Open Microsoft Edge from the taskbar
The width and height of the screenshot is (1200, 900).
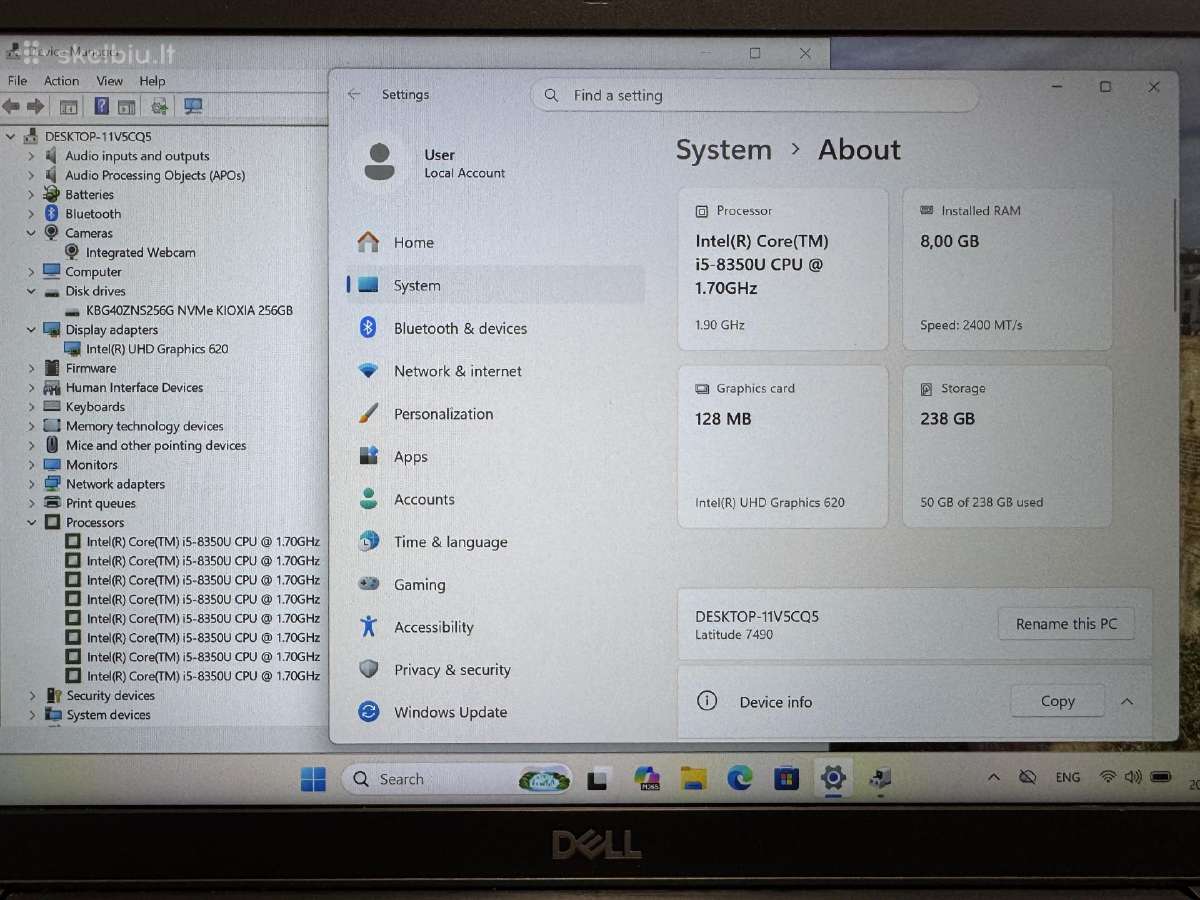coord(740,778)
